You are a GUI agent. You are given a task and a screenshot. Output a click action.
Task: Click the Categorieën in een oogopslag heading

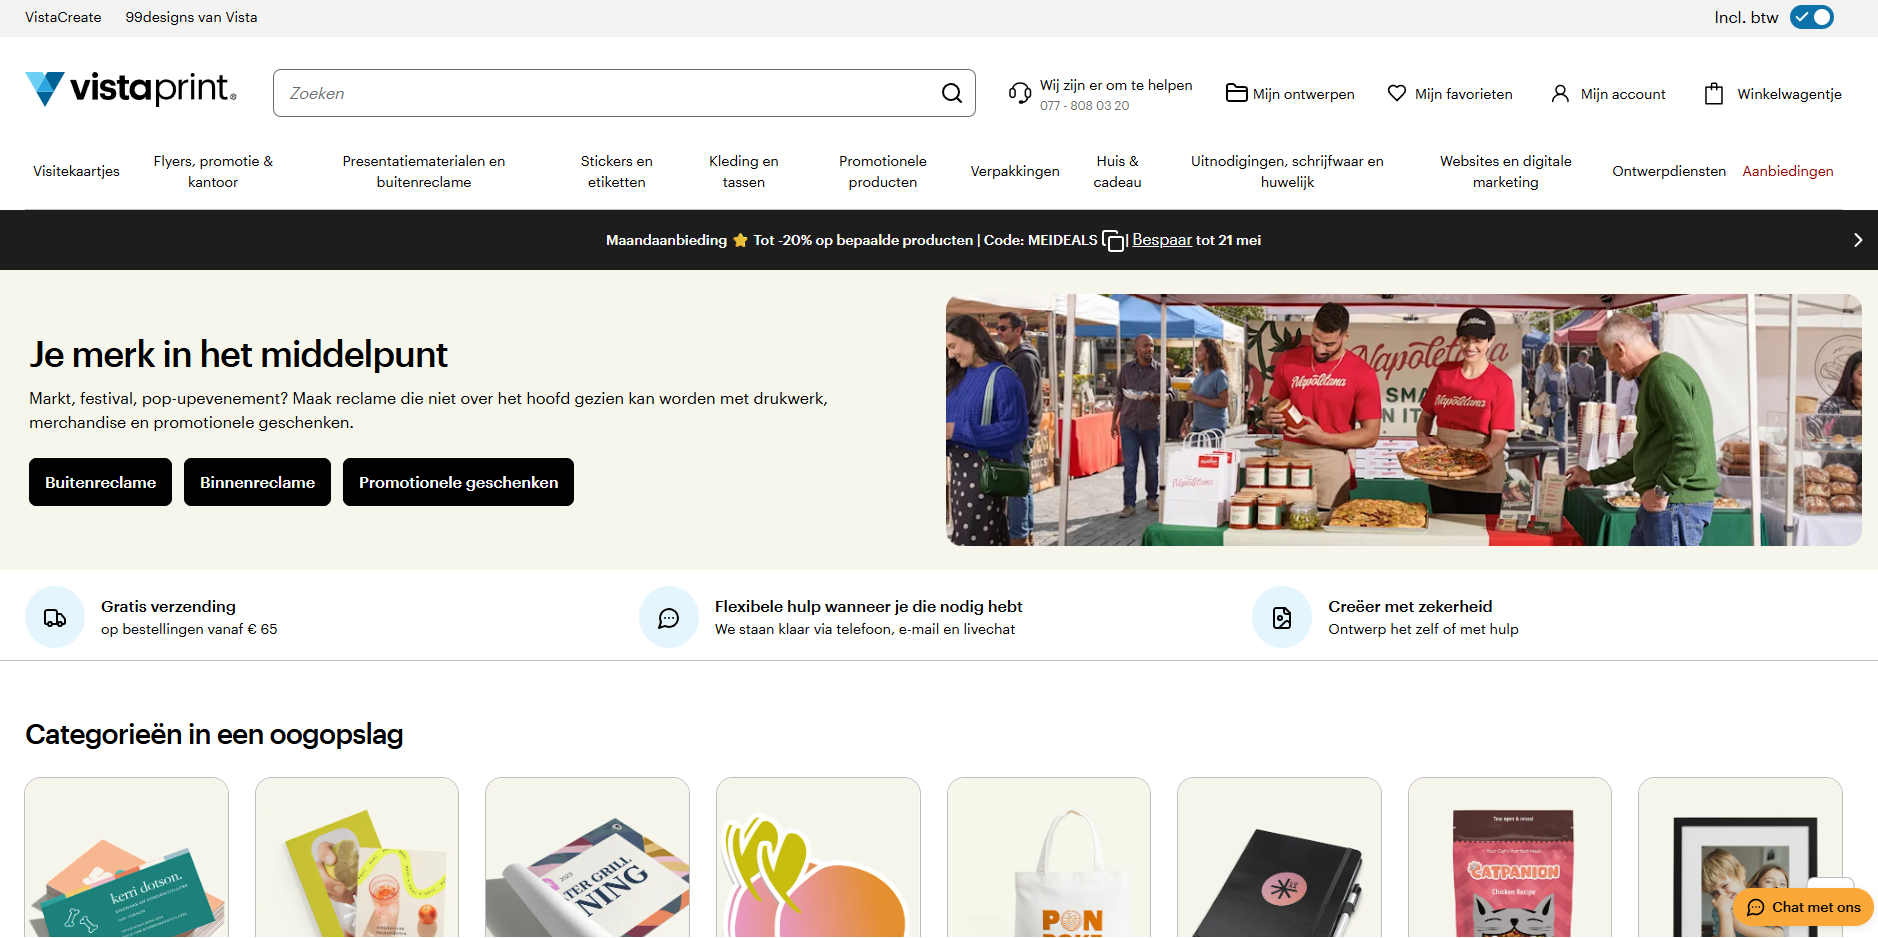coord(214,735)
